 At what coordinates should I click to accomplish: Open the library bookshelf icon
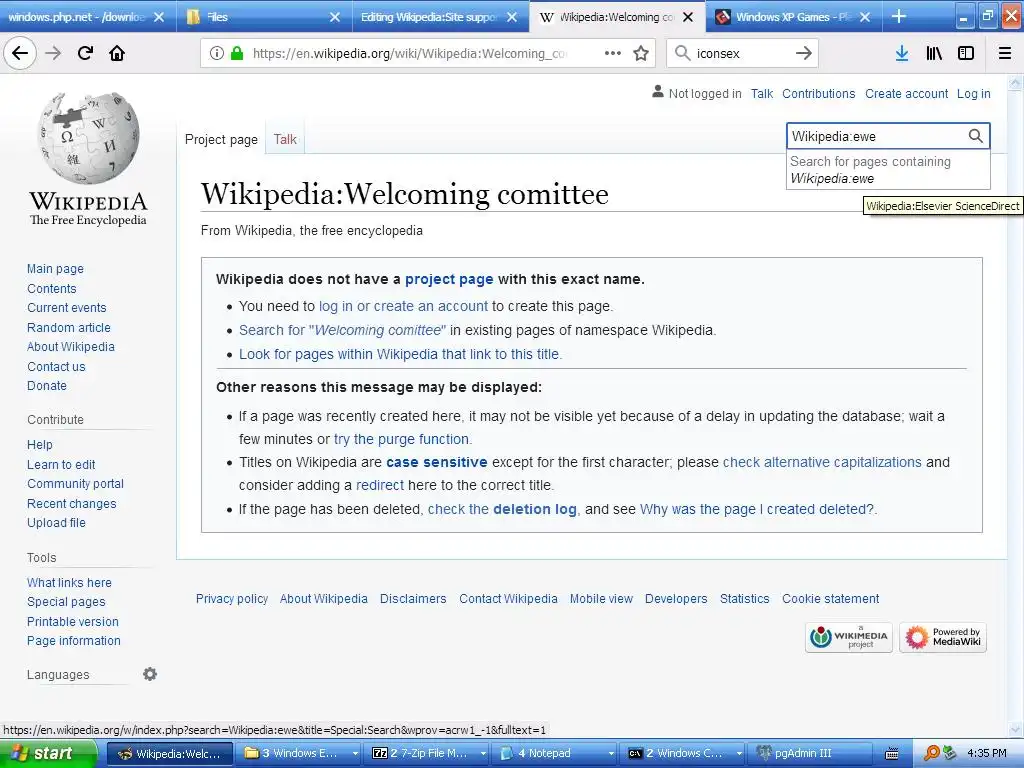point(934,54)
